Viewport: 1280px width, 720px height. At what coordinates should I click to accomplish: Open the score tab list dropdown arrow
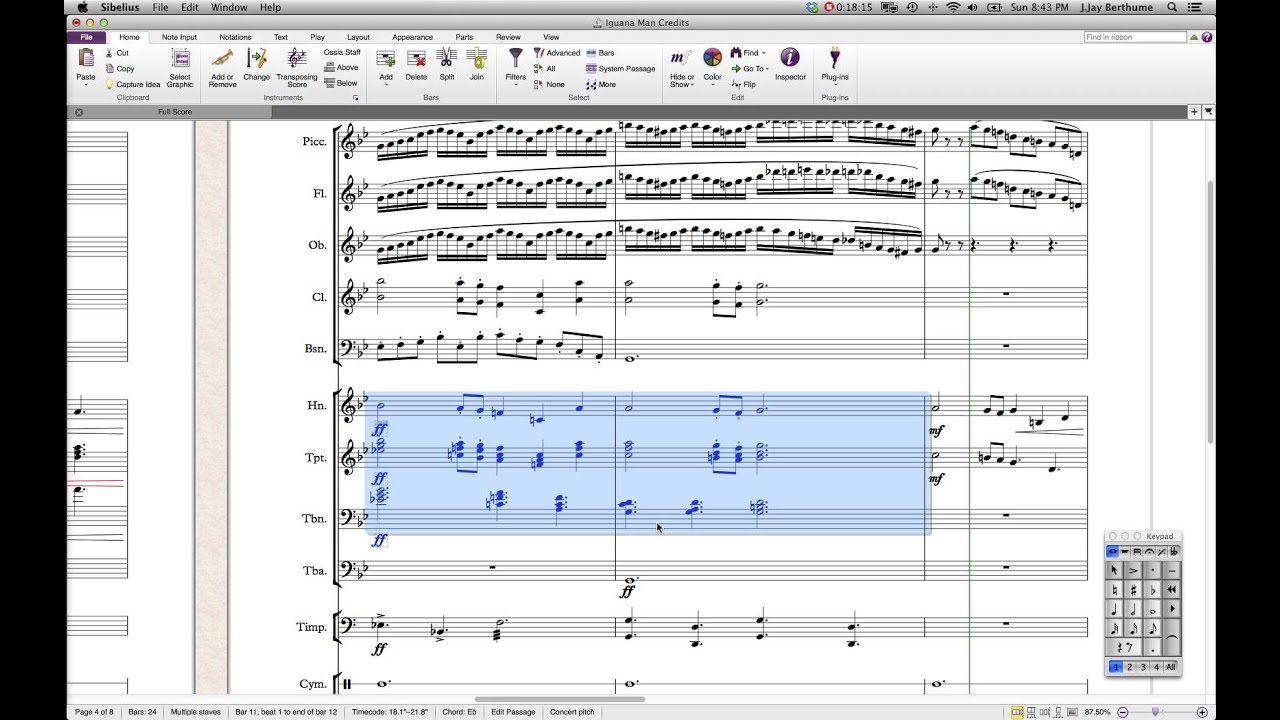click(1208, 111)
